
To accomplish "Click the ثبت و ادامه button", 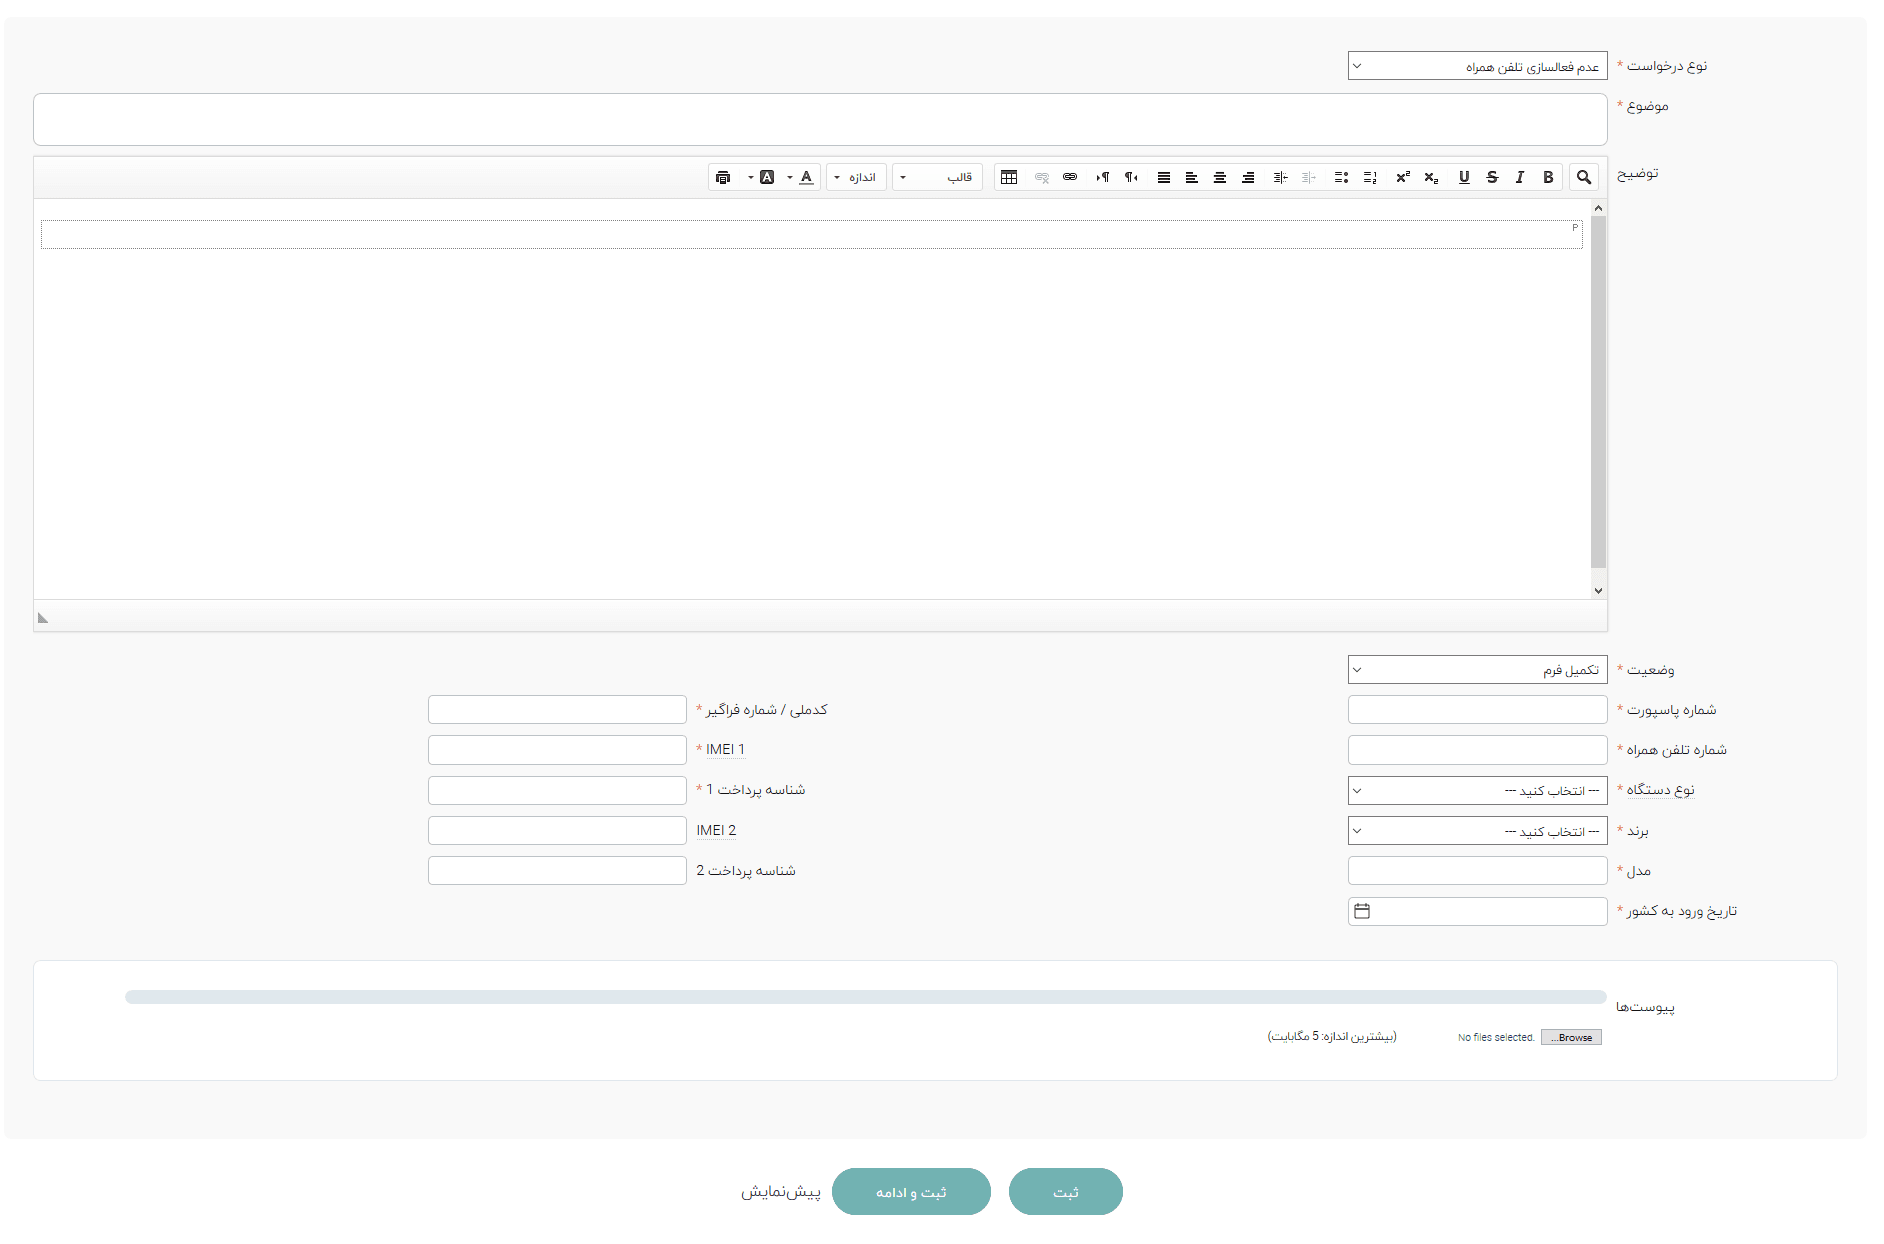I will 911,1192.
